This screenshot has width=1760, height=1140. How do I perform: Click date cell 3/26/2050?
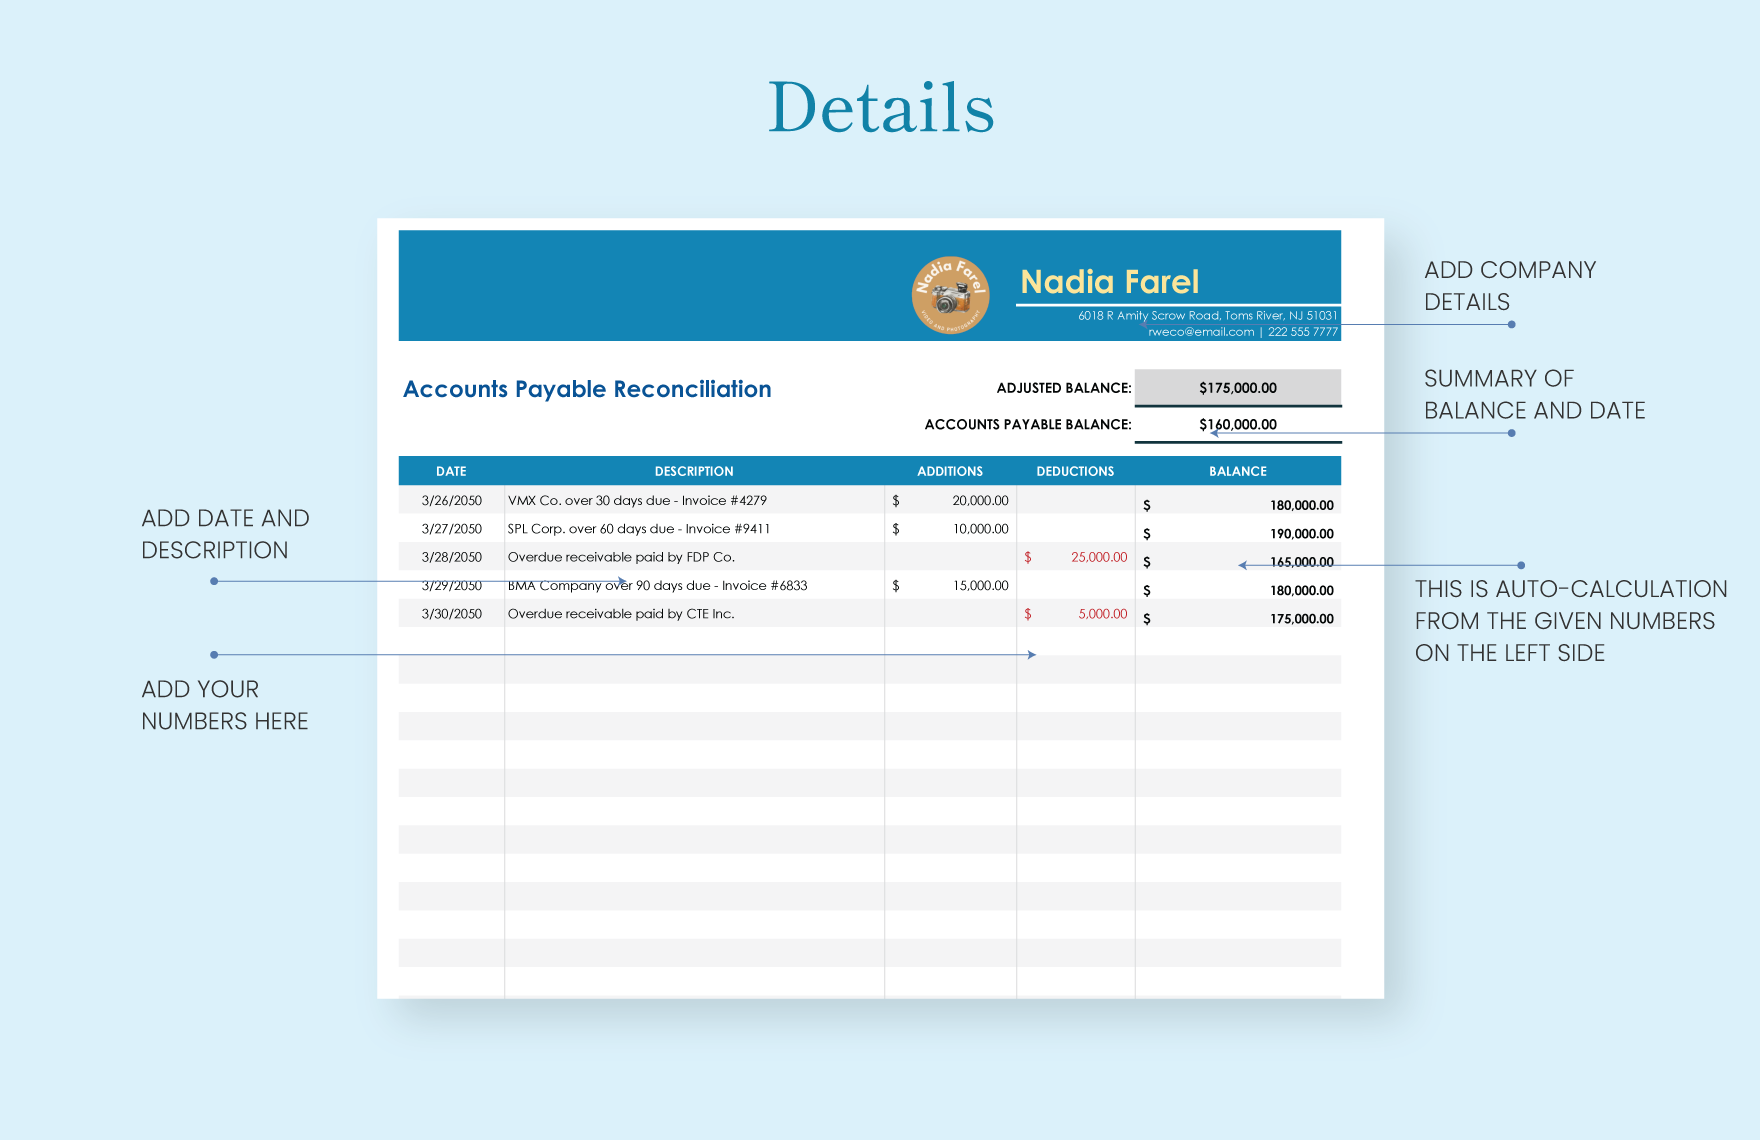451,500
